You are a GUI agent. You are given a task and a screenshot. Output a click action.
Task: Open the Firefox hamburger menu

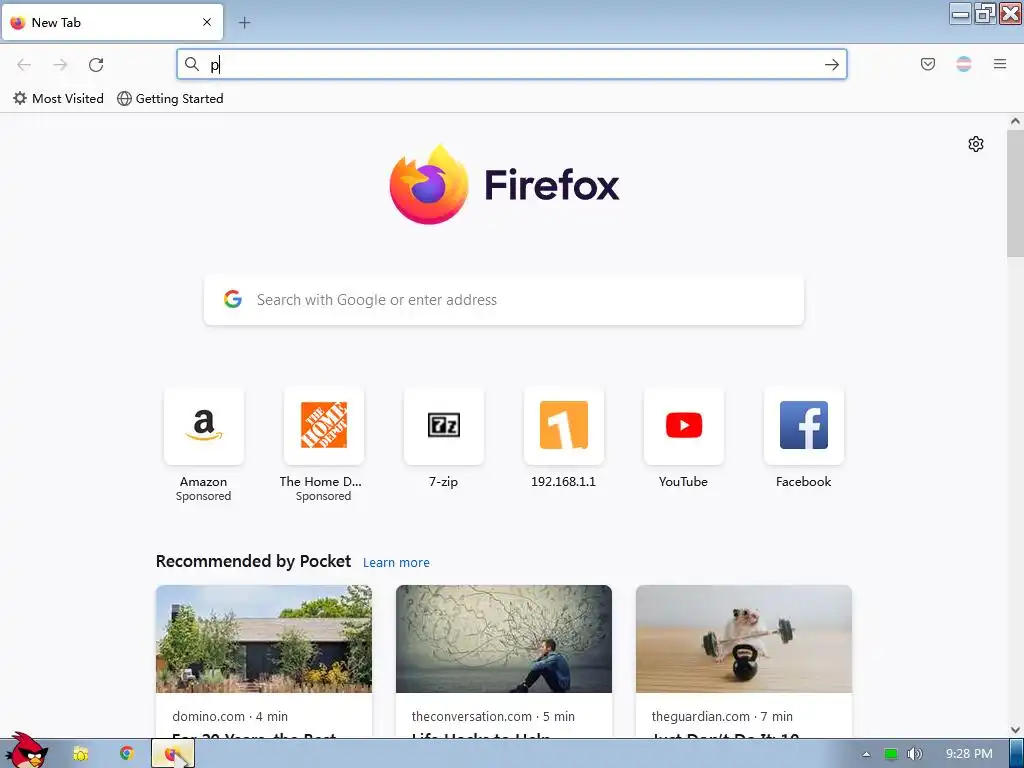pyautogui.click(x=1000, y=64)
